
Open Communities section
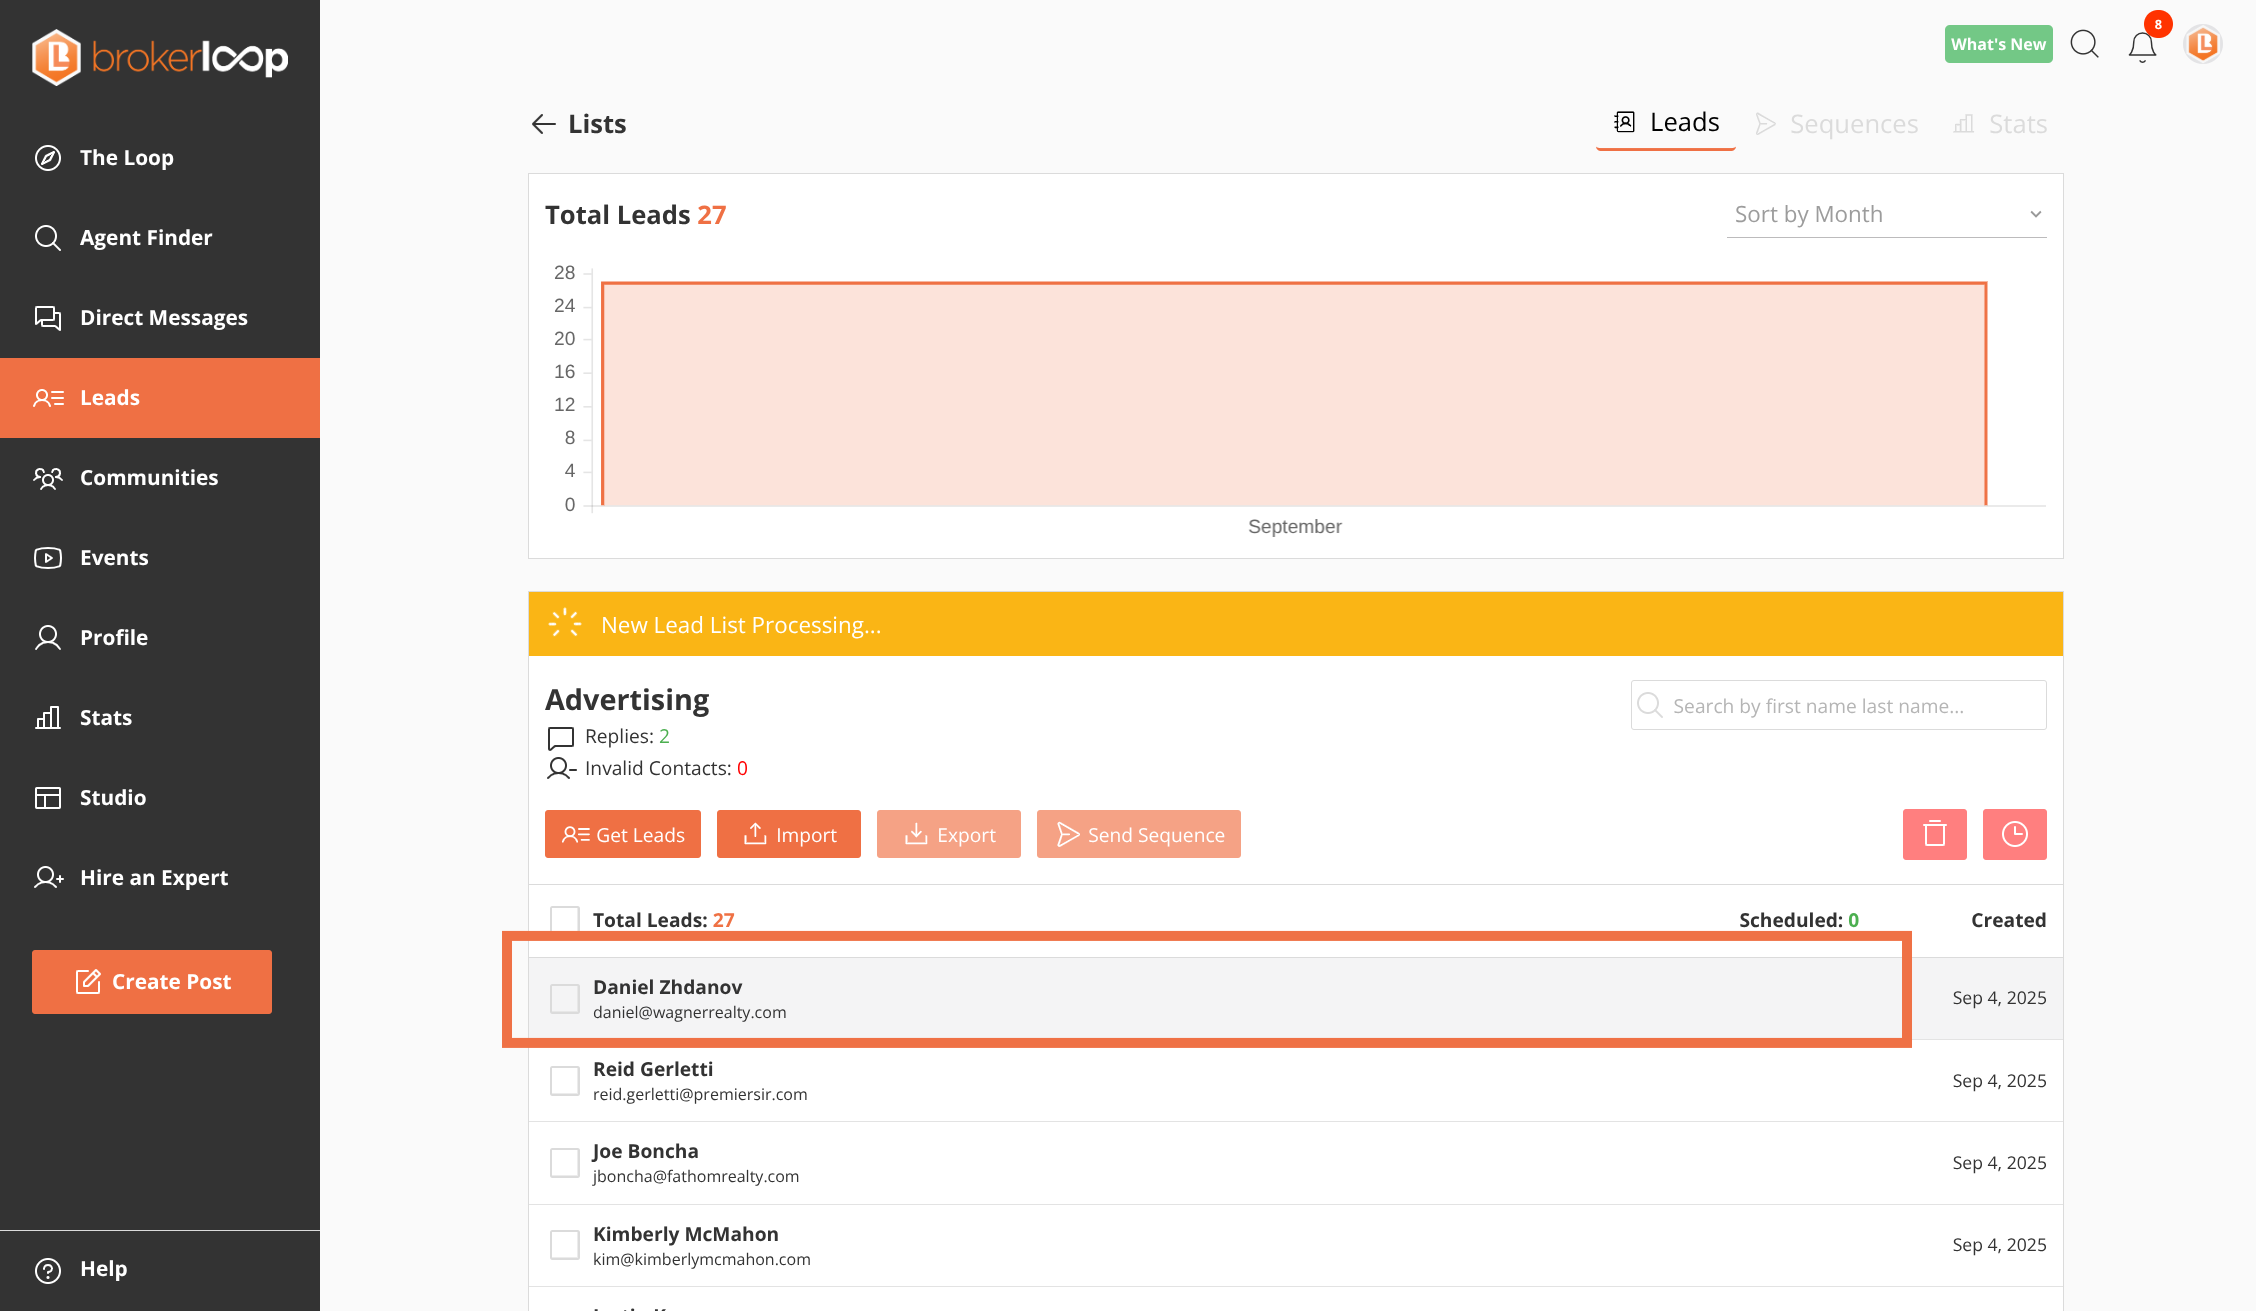pos(160,478)
